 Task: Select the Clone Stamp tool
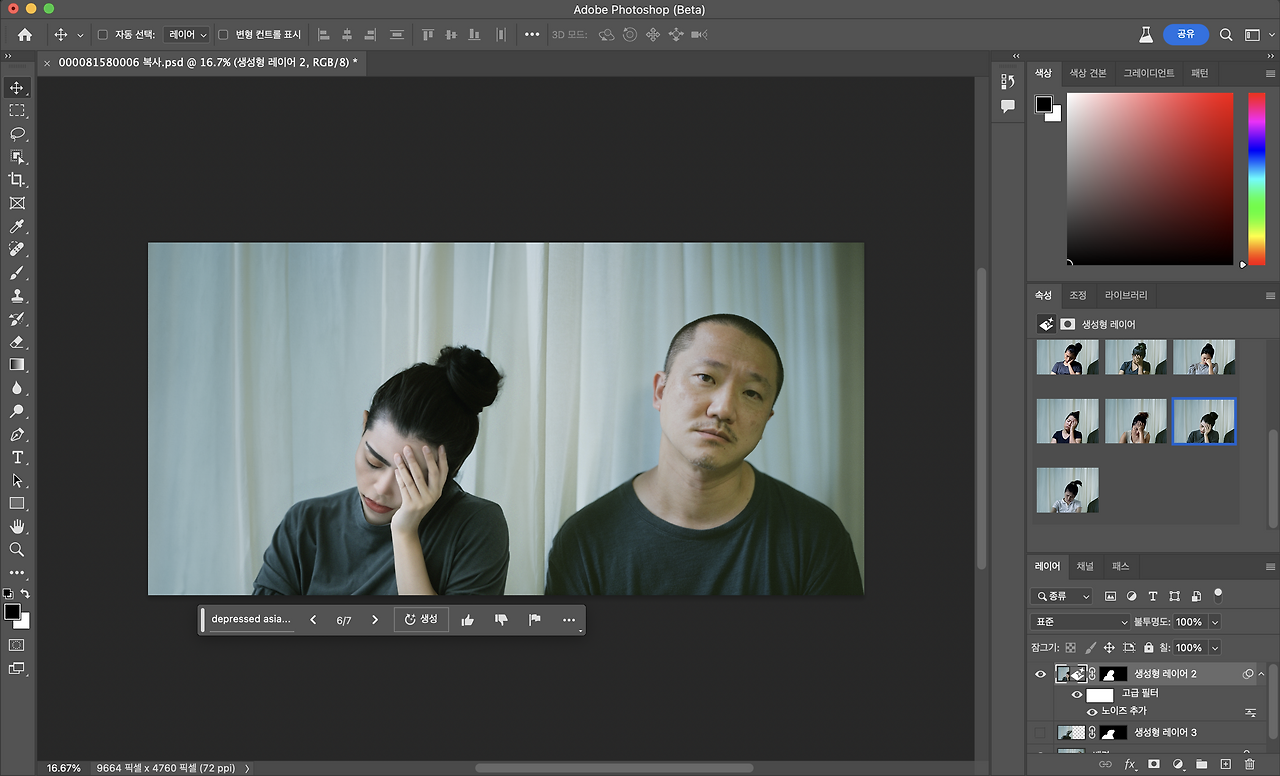tap(17, 296)
